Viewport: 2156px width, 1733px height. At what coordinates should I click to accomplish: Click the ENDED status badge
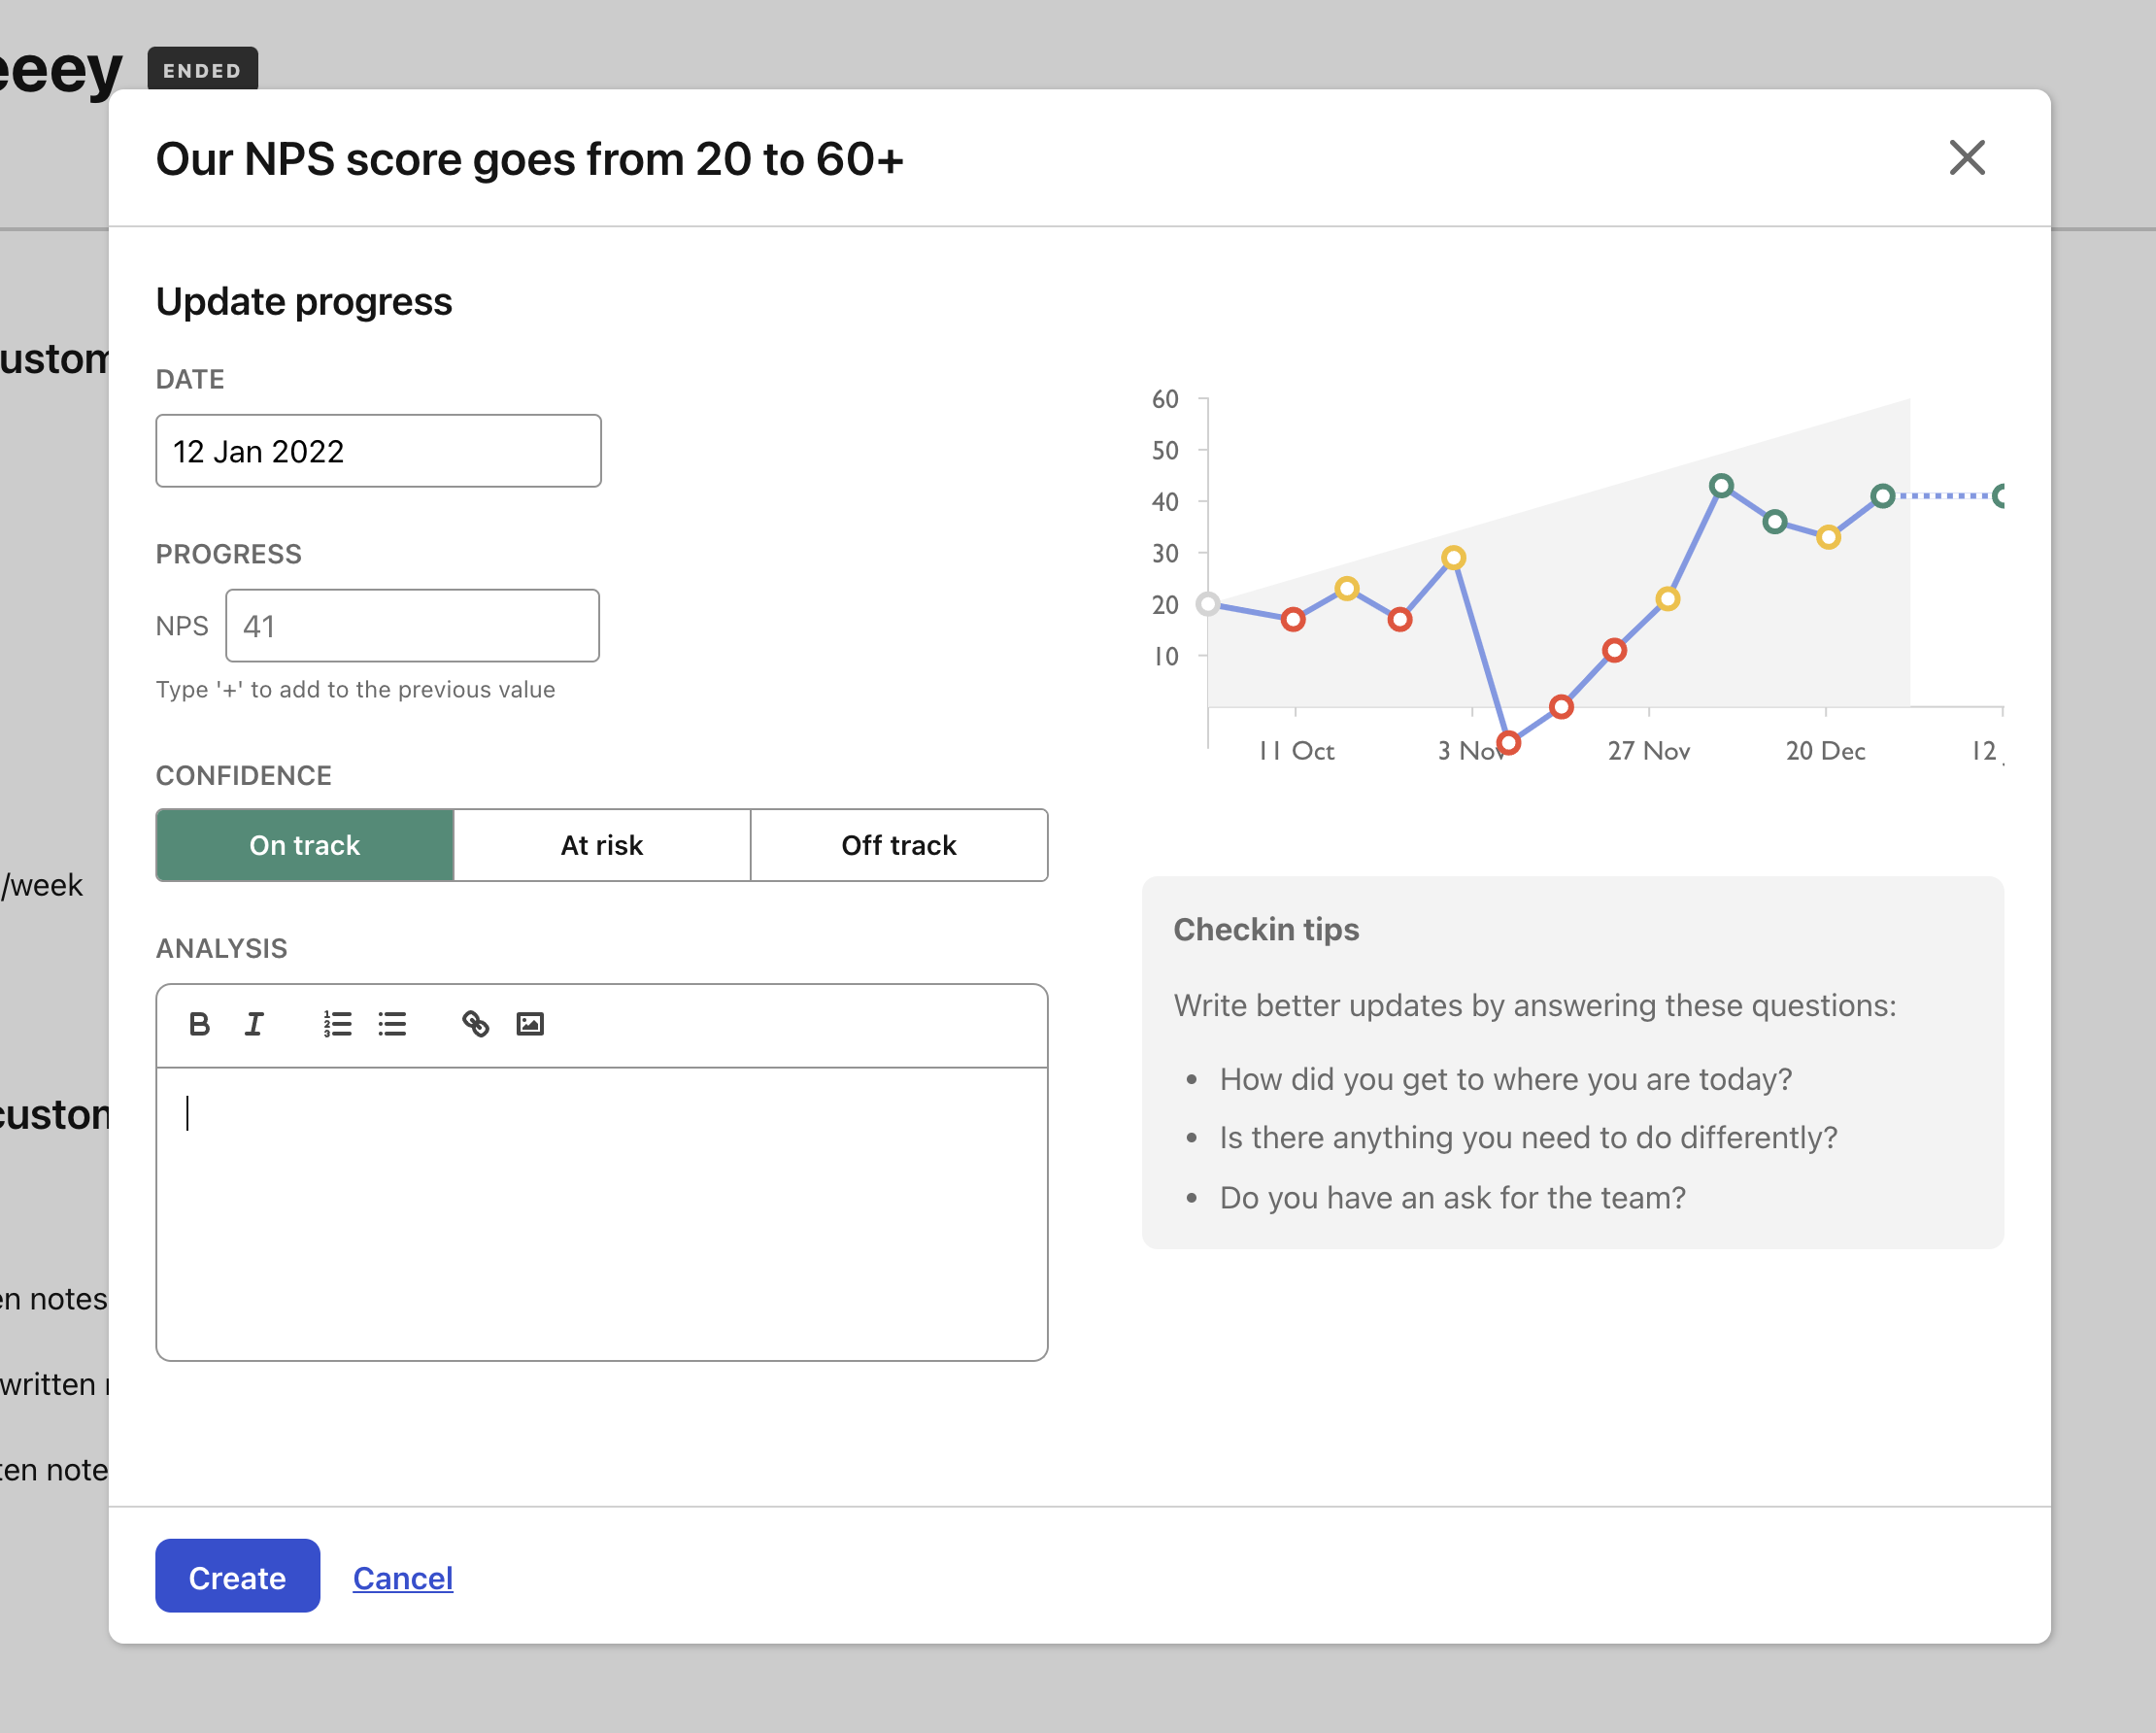[202, 70]
